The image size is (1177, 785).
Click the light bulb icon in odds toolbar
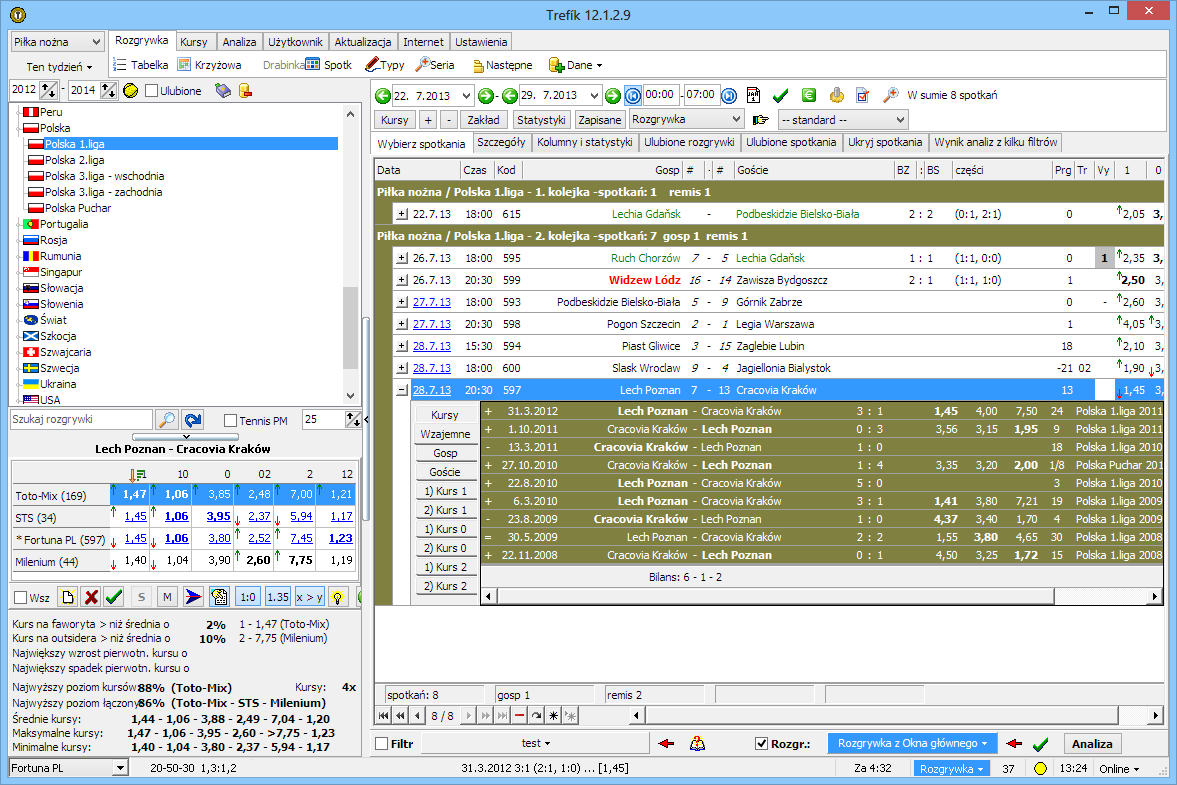click(339, 597)
